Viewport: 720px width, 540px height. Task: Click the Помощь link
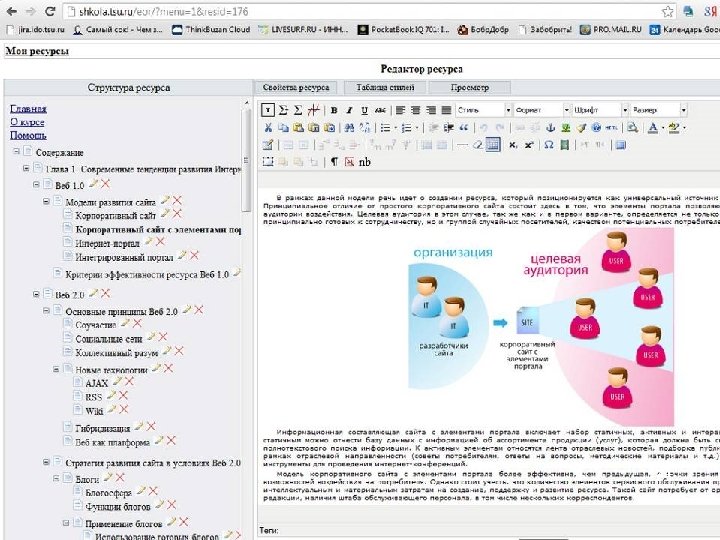pyautogui.click(x=28, y=135)
